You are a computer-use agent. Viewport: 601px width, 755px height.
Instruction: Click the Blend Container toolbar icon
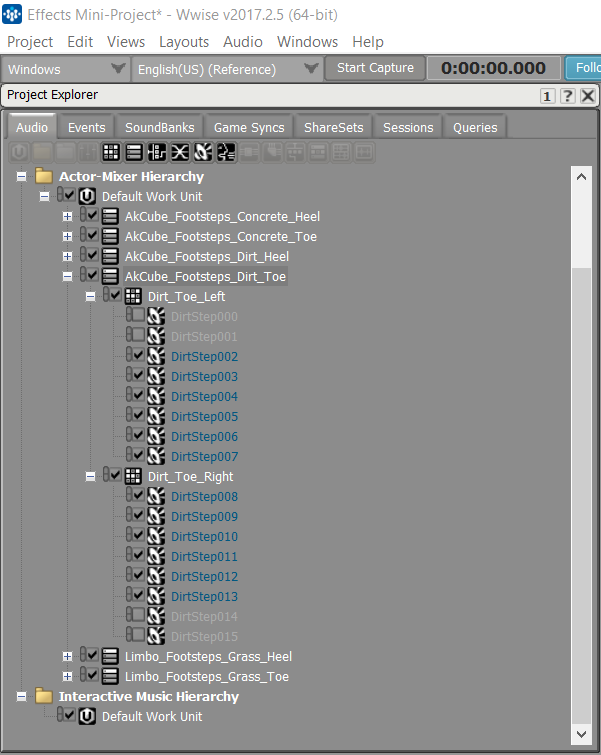pos(180,153)
